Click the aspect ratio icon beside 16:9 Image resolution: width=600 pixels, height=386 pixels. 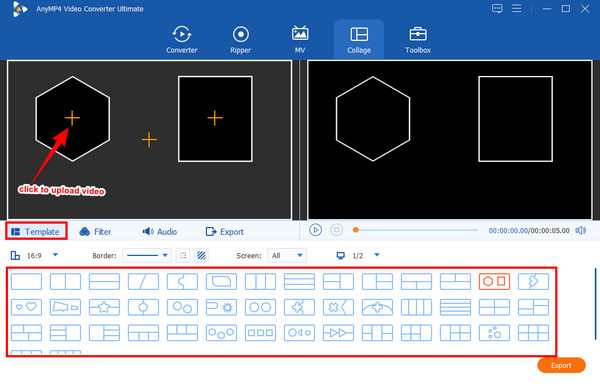(15, 255)
